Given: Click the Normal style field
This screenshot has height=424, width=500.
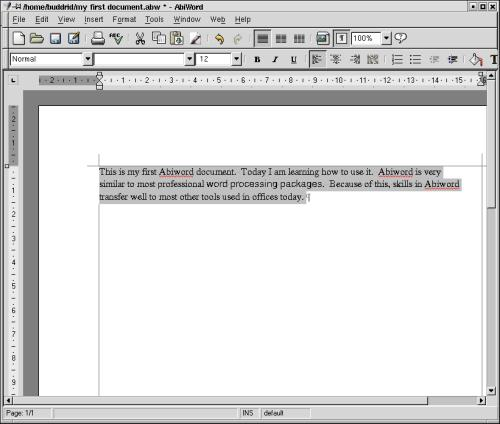Looking at the screenshot, I should click(47, 59).
